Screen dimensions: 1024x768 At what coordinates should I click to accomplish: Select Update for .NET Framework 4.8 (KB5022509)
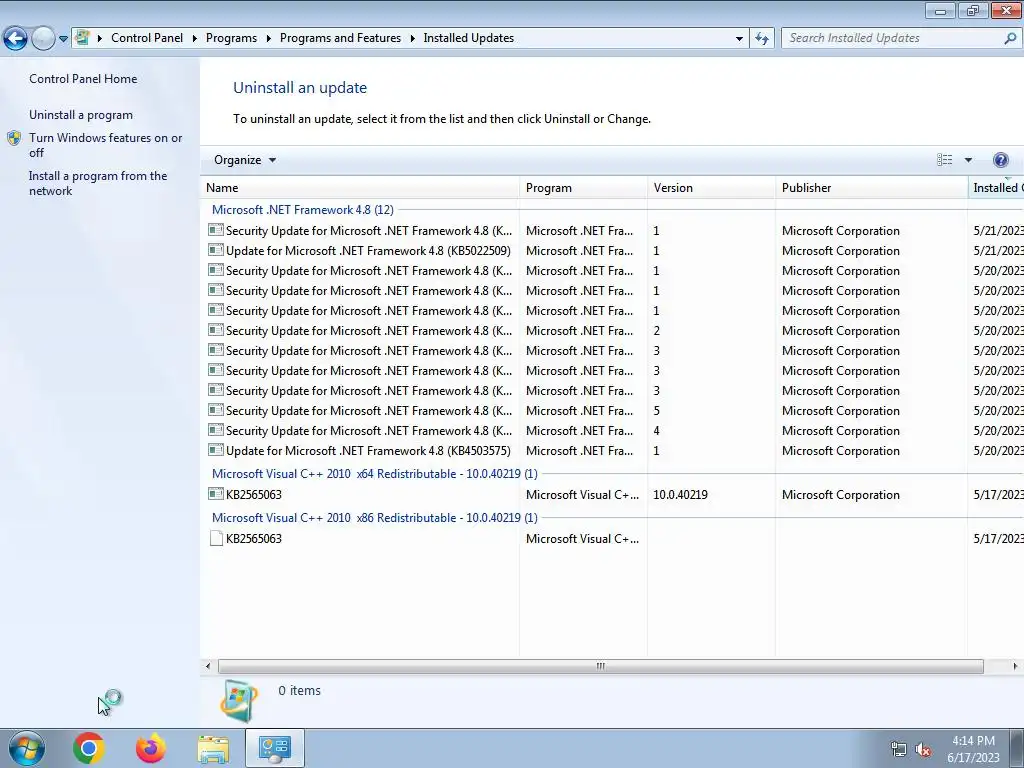coord(368,251)
